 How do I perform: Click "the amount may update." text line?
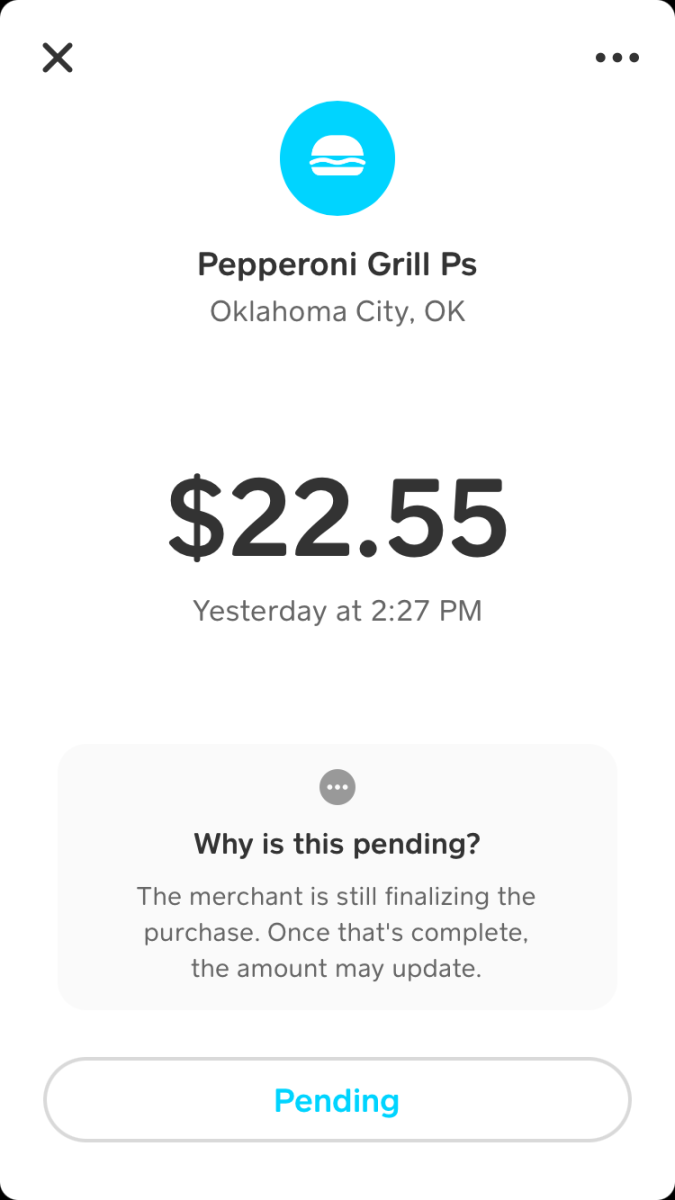(x=337, y=969)
